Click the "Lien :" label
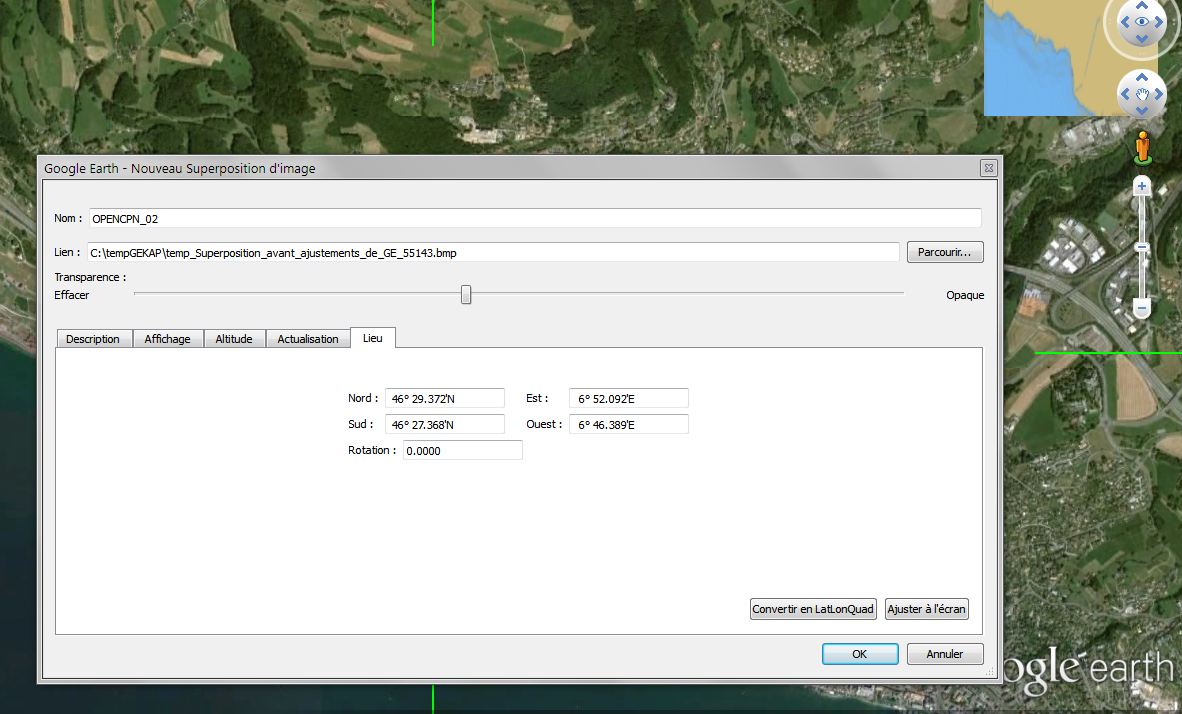The width and height of the screenshot is (1182, 714). click(x=67, y=252)
